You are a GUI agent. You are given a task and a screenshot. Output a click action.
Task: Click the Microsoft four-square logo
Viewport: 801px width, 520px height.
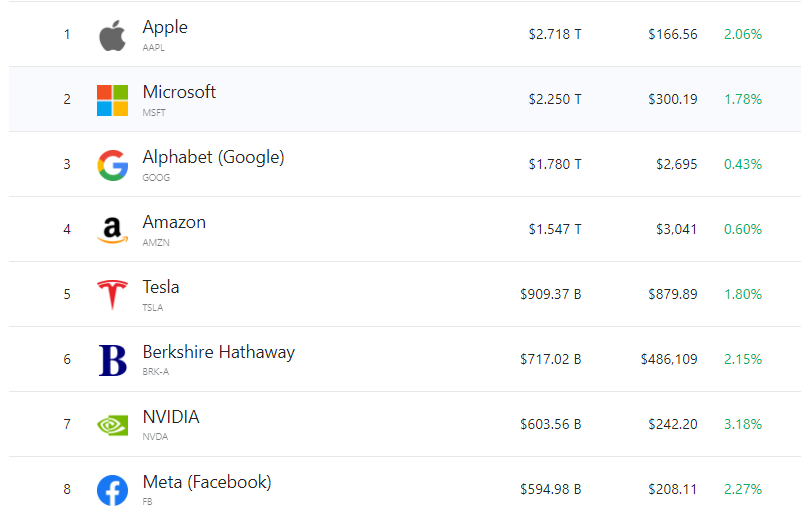pyautogui.click(x=112, y=100)
